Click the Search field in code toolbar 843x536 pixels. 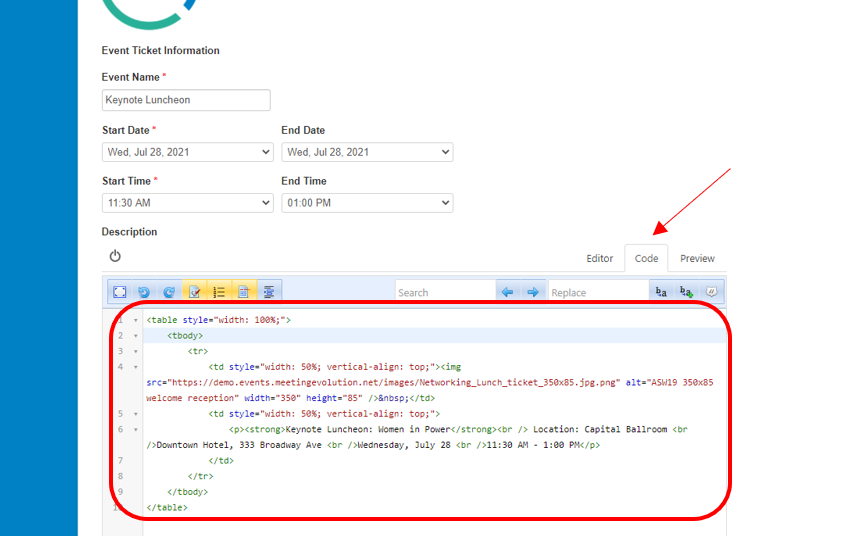(444, 292)
